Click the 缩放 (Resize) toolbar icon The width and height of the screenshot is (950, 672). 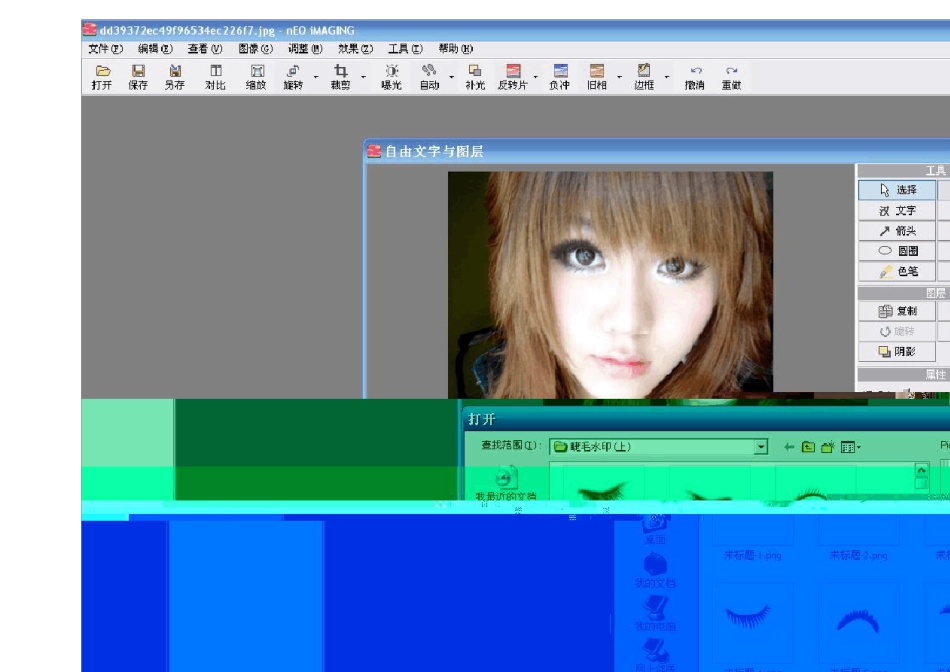(x=256, y=77)
